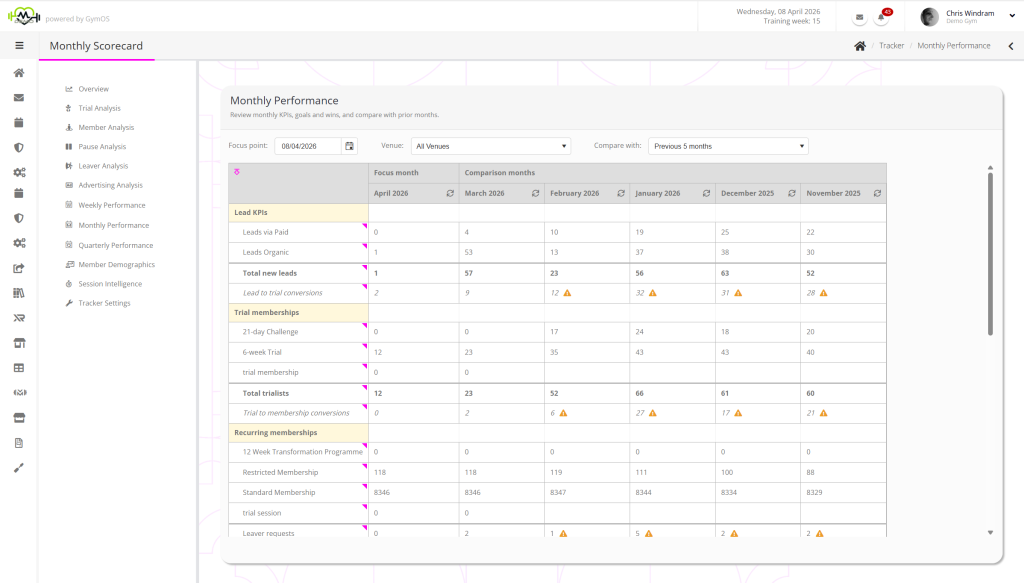This screenshot has height=583, width=1024.
Task: Click the Tracker breadcrumb link
Action: [891, 46]
